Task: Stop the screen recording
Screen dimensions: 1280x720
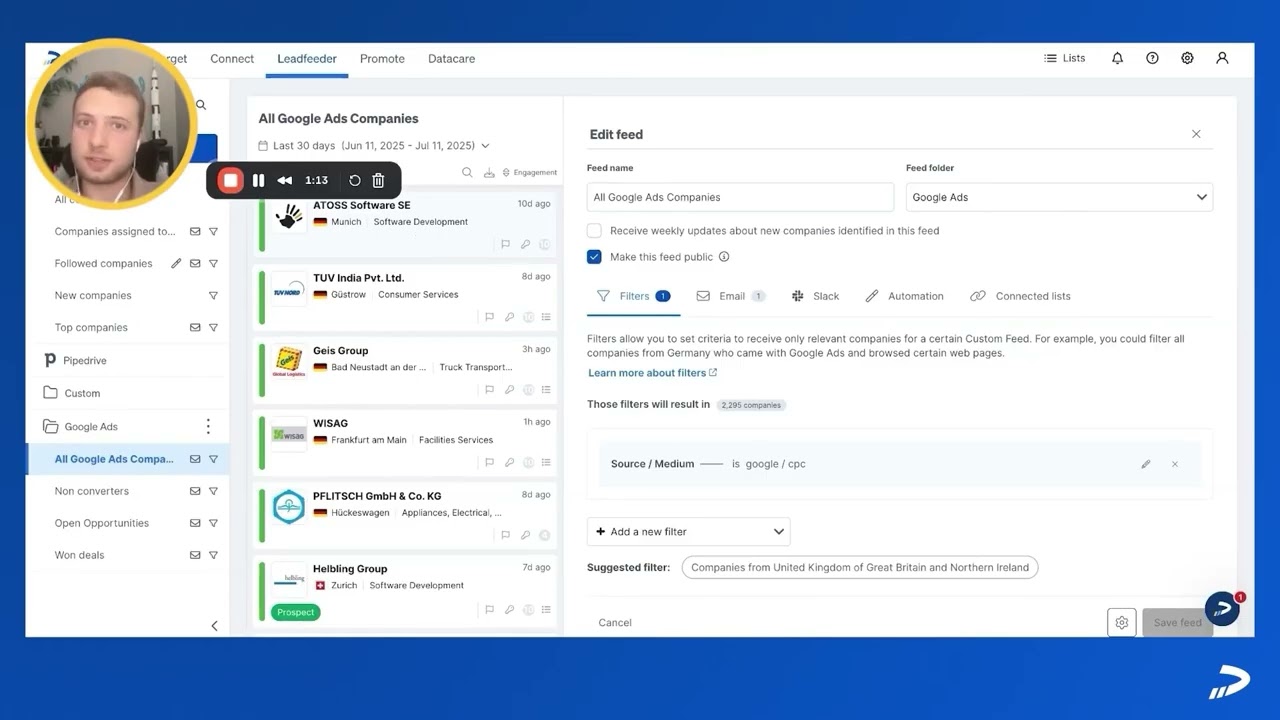Action: click(x=231, y=180)
